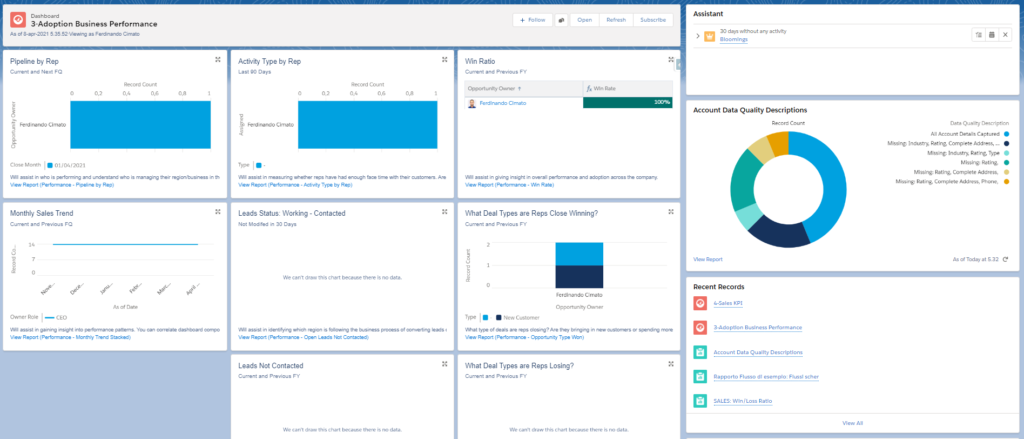This screenshot has width=1024, height=439.
Task: Click the red dashboard icon in the header
Action: (18, 20)
